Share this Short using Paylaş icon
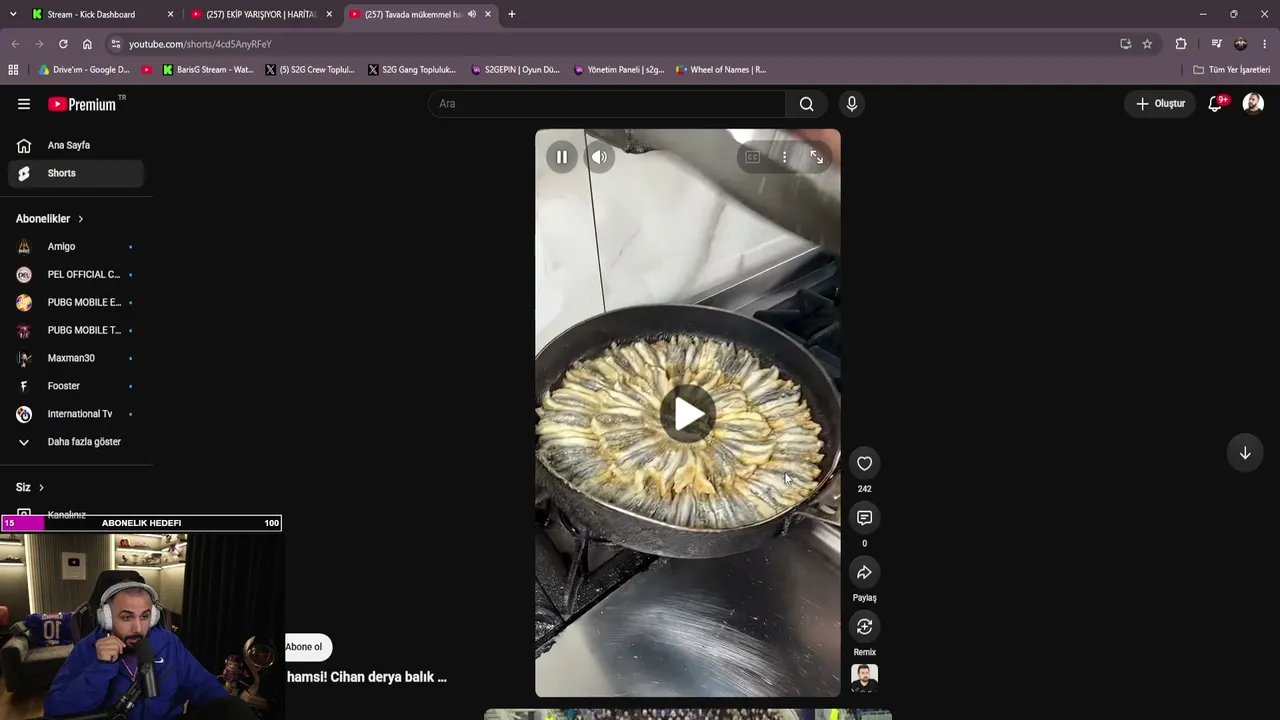1280x720 pixels. coord(865,572)
